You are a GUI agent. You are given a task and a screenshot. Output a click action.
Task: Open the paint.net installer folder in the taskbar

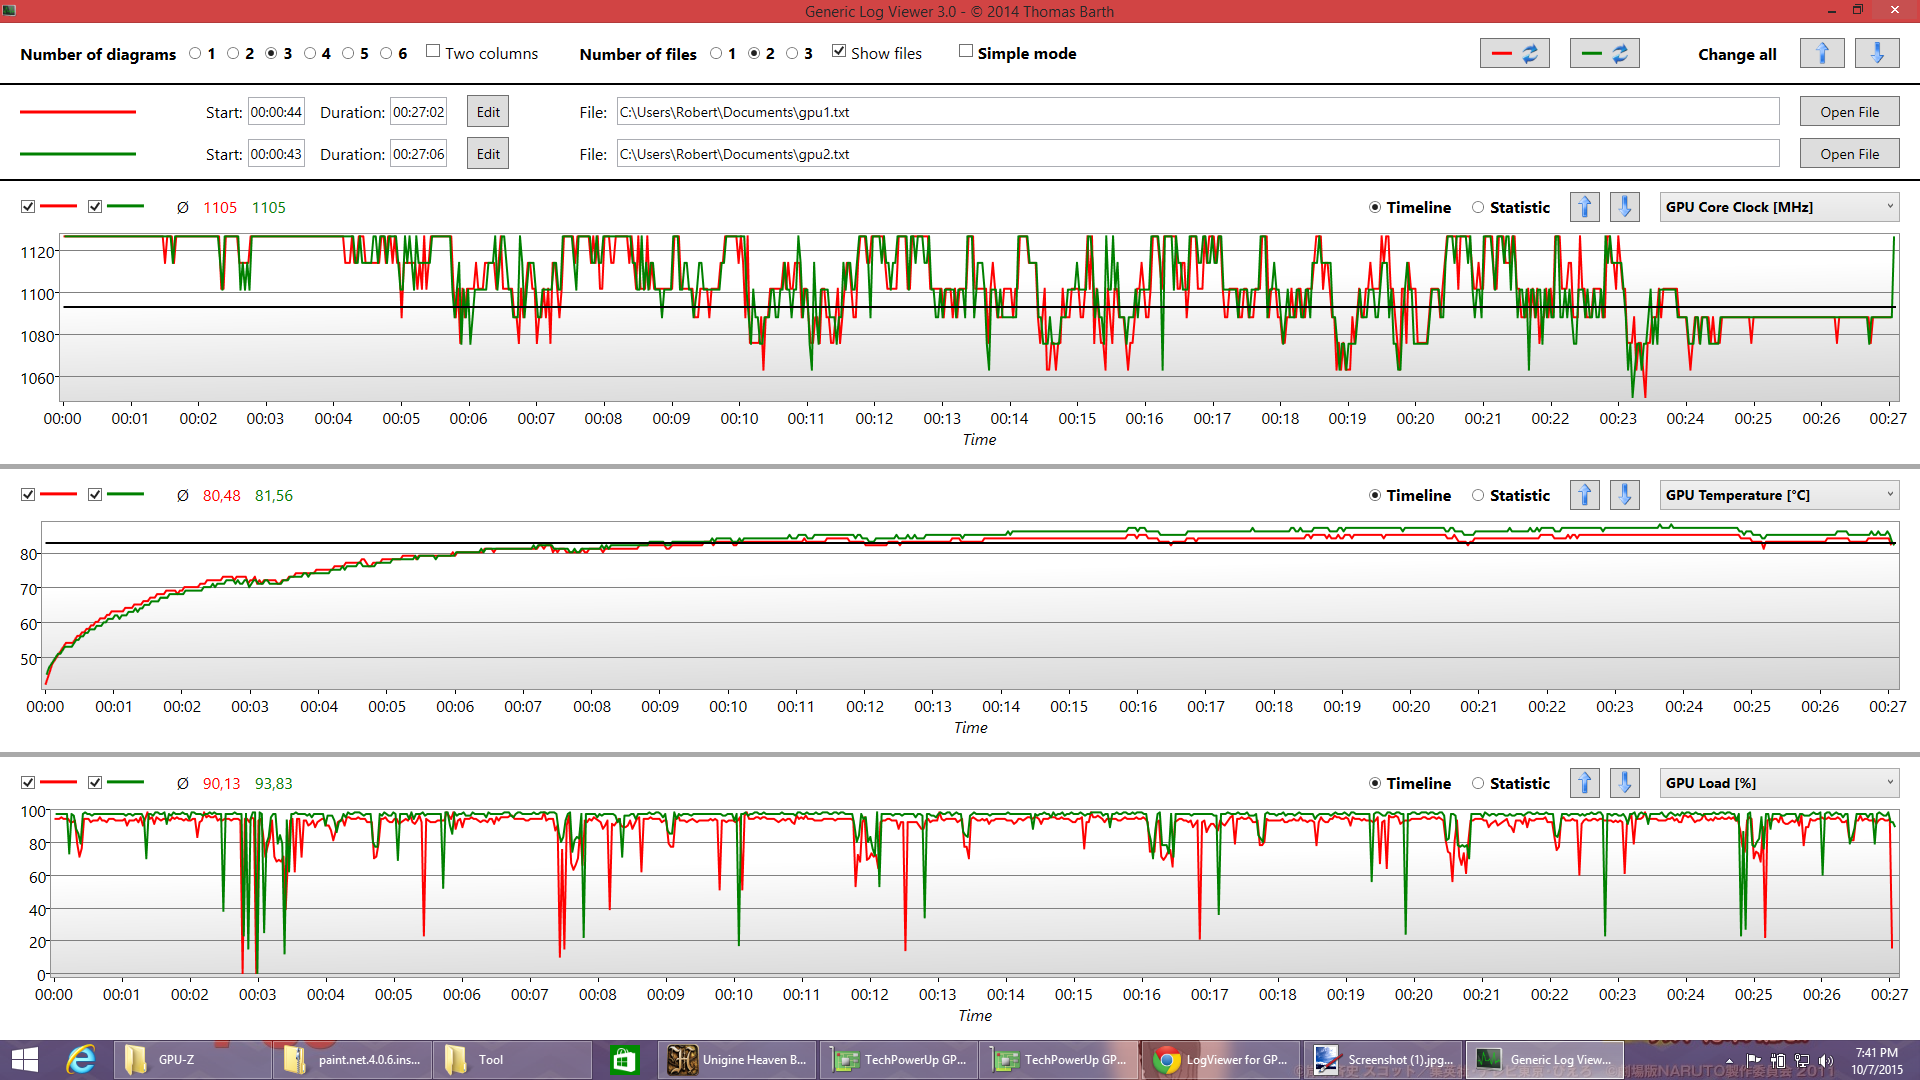tap(352, 1060)
